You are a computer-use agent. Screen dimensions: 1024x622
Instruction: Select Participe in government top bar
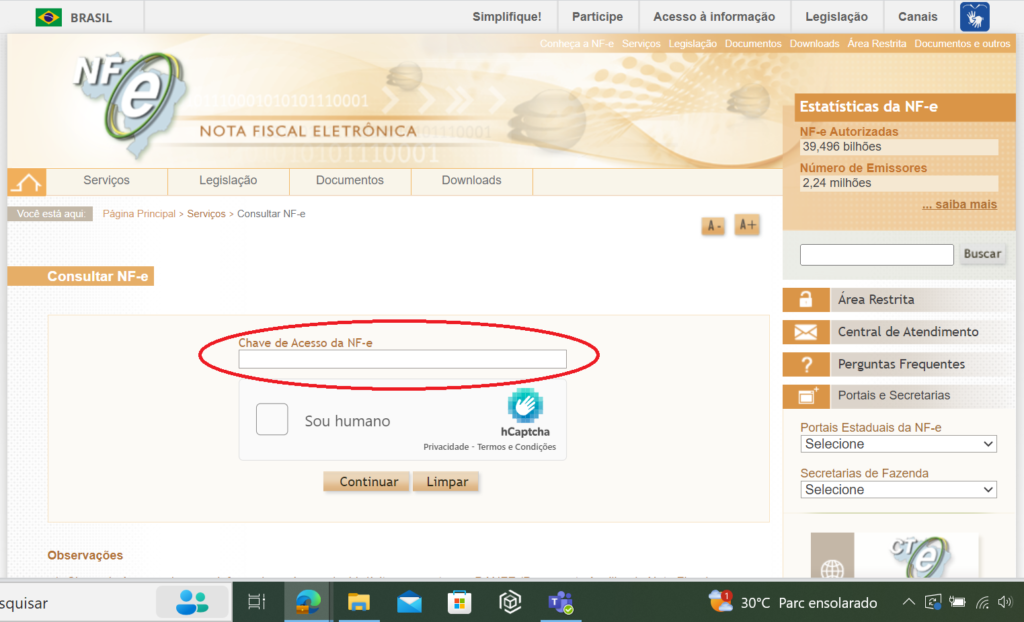pyautogui.click(x=598, y=17)
